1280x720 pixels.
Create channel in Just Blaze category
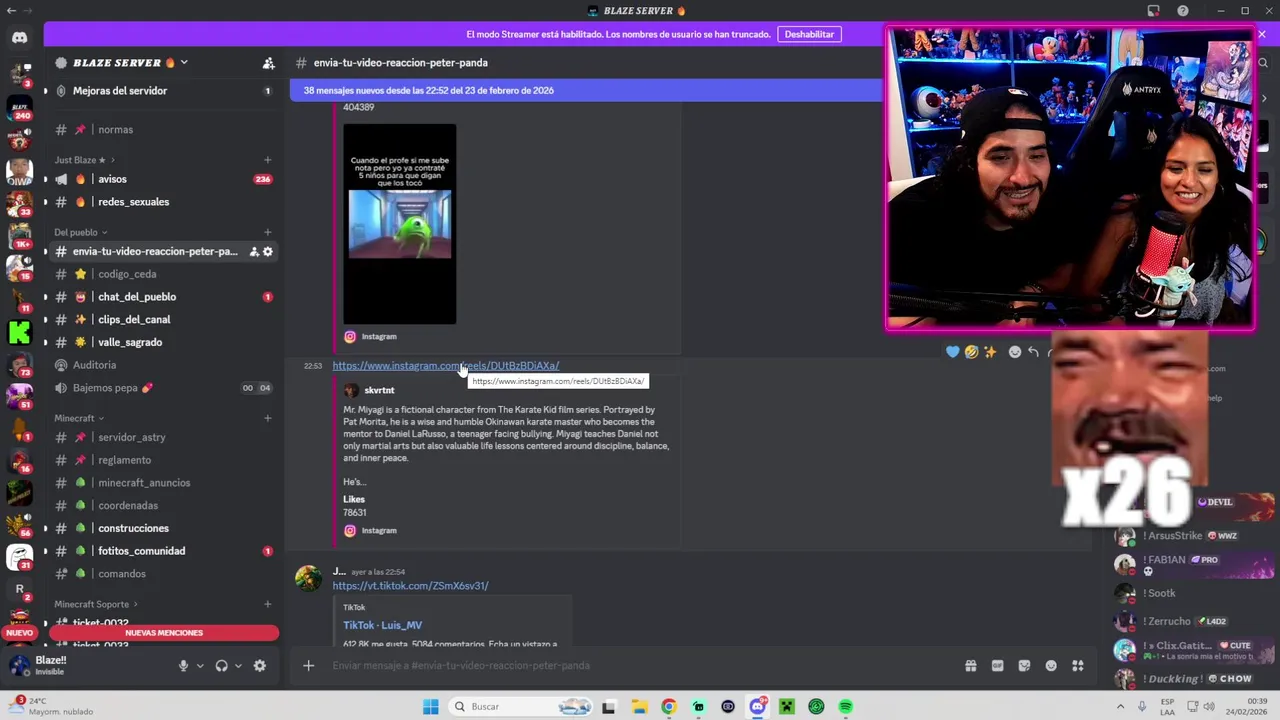[267, 160]
